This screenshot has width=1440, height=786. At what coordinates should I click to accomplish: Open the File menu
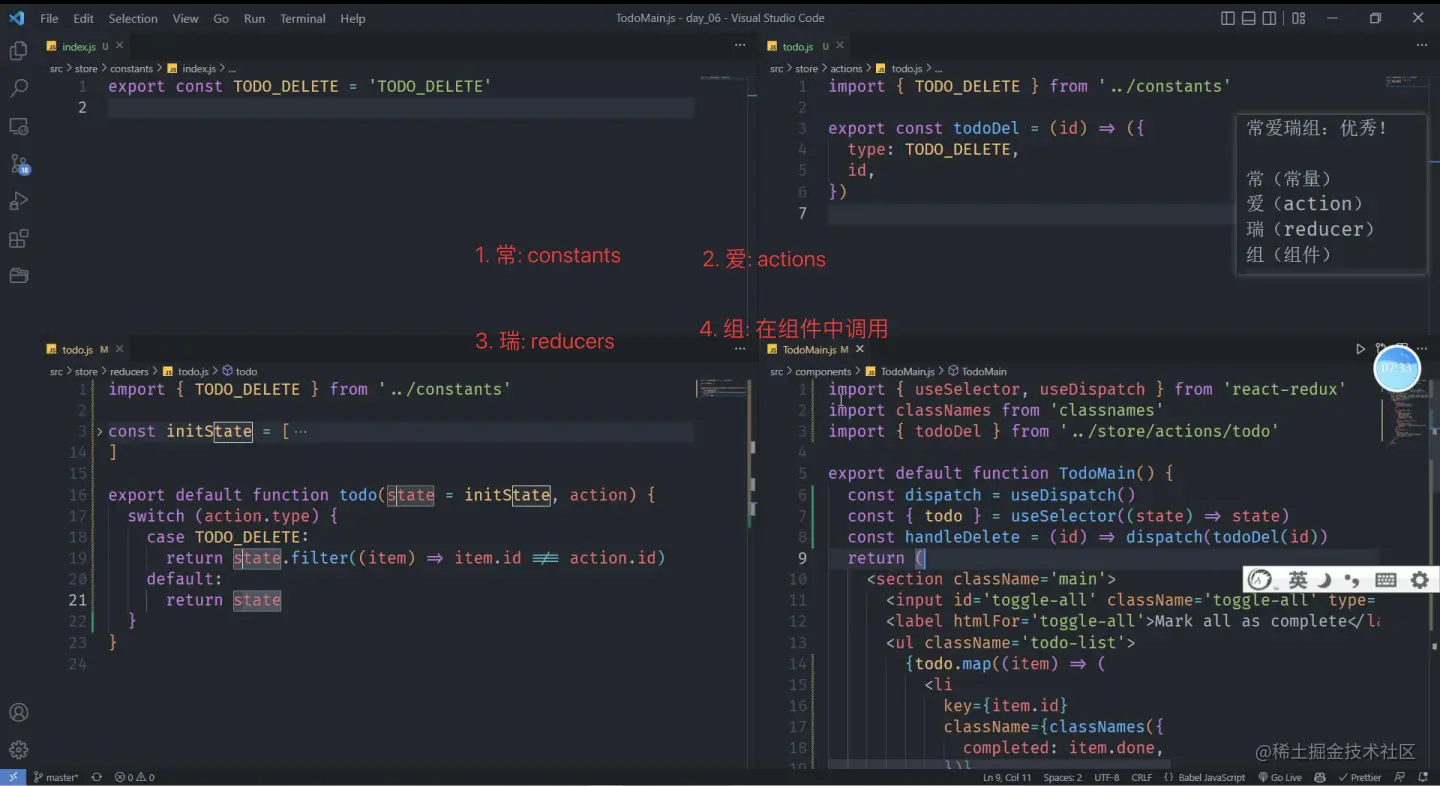(x=49, y=18)
